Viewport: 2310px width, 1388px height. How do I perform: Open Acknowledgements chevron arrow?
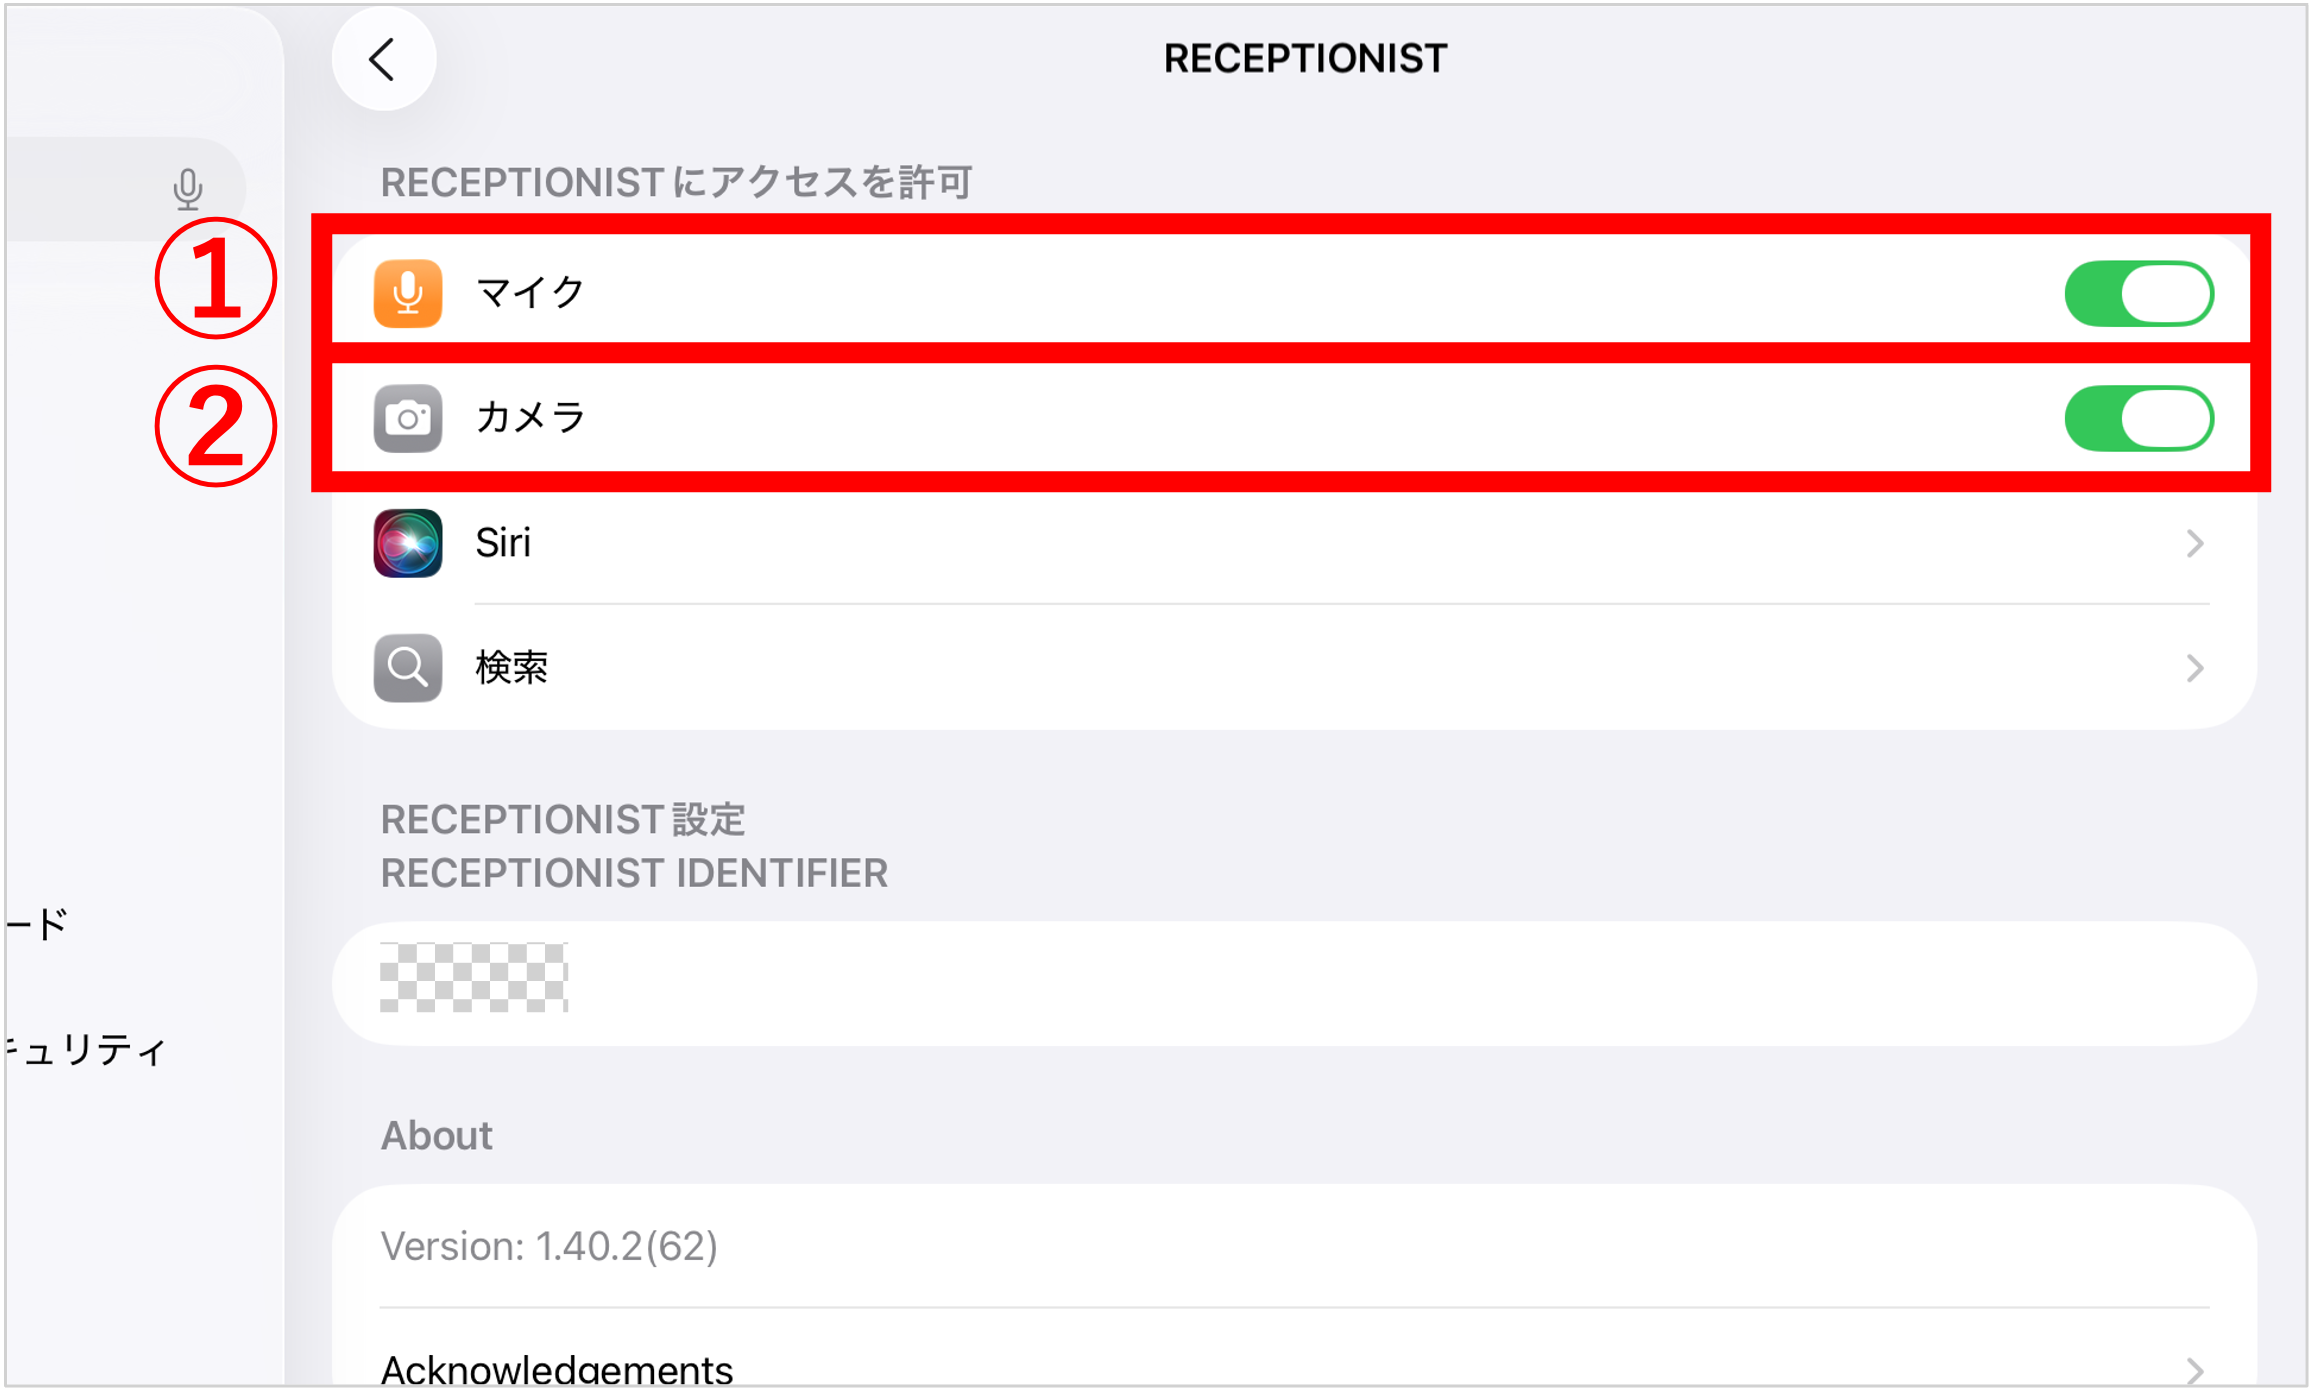coord(2194,1369)
